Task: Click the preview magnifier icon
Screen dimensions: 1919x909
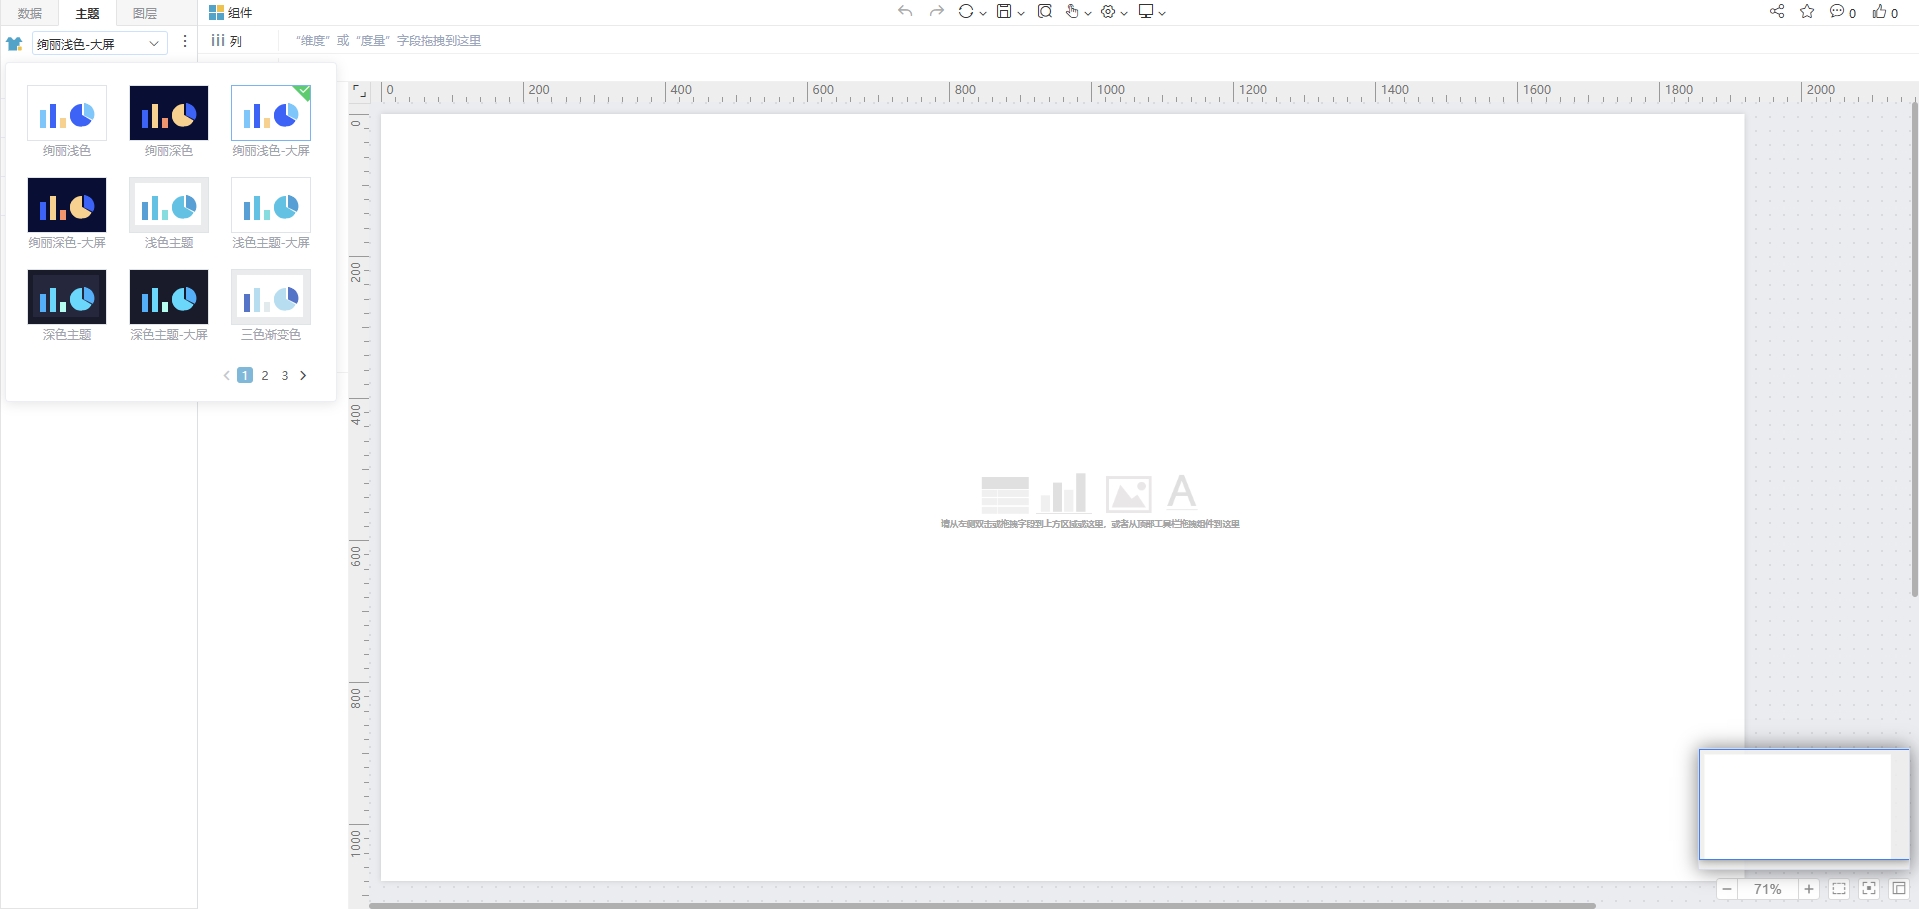Action: point(1045,11)
